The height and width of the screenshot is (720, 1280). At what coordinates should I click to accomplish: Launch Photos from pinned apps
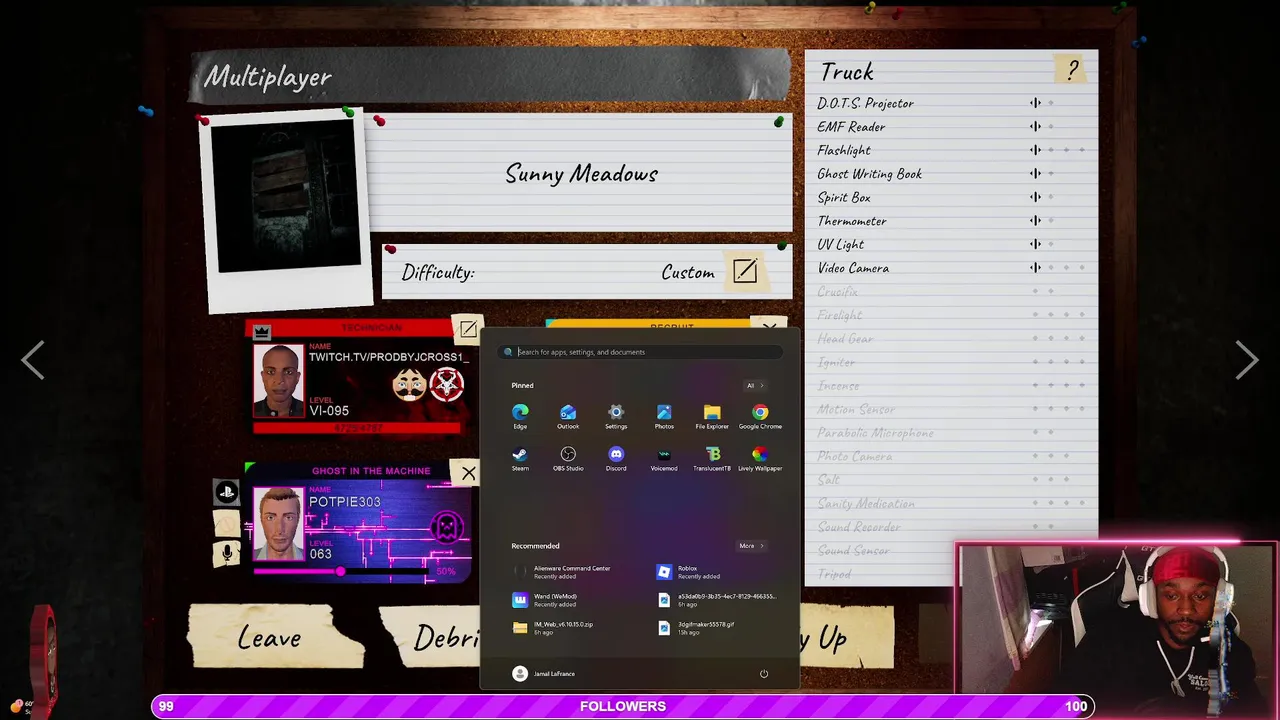coord(664,417)
